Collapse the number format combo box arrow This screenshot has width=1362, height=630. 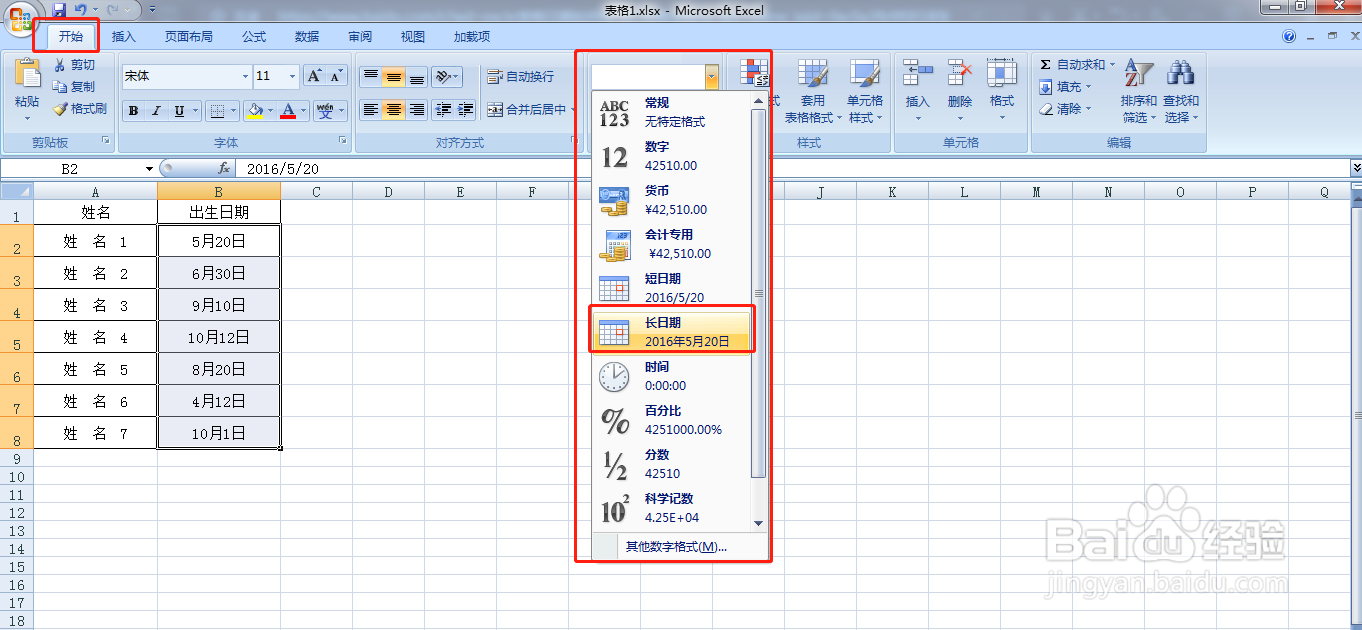[711, 76]
